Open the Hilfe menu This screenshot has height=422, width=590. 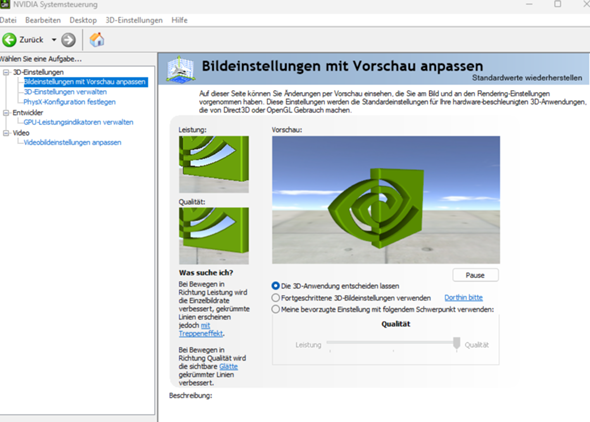tap(179, 20)
